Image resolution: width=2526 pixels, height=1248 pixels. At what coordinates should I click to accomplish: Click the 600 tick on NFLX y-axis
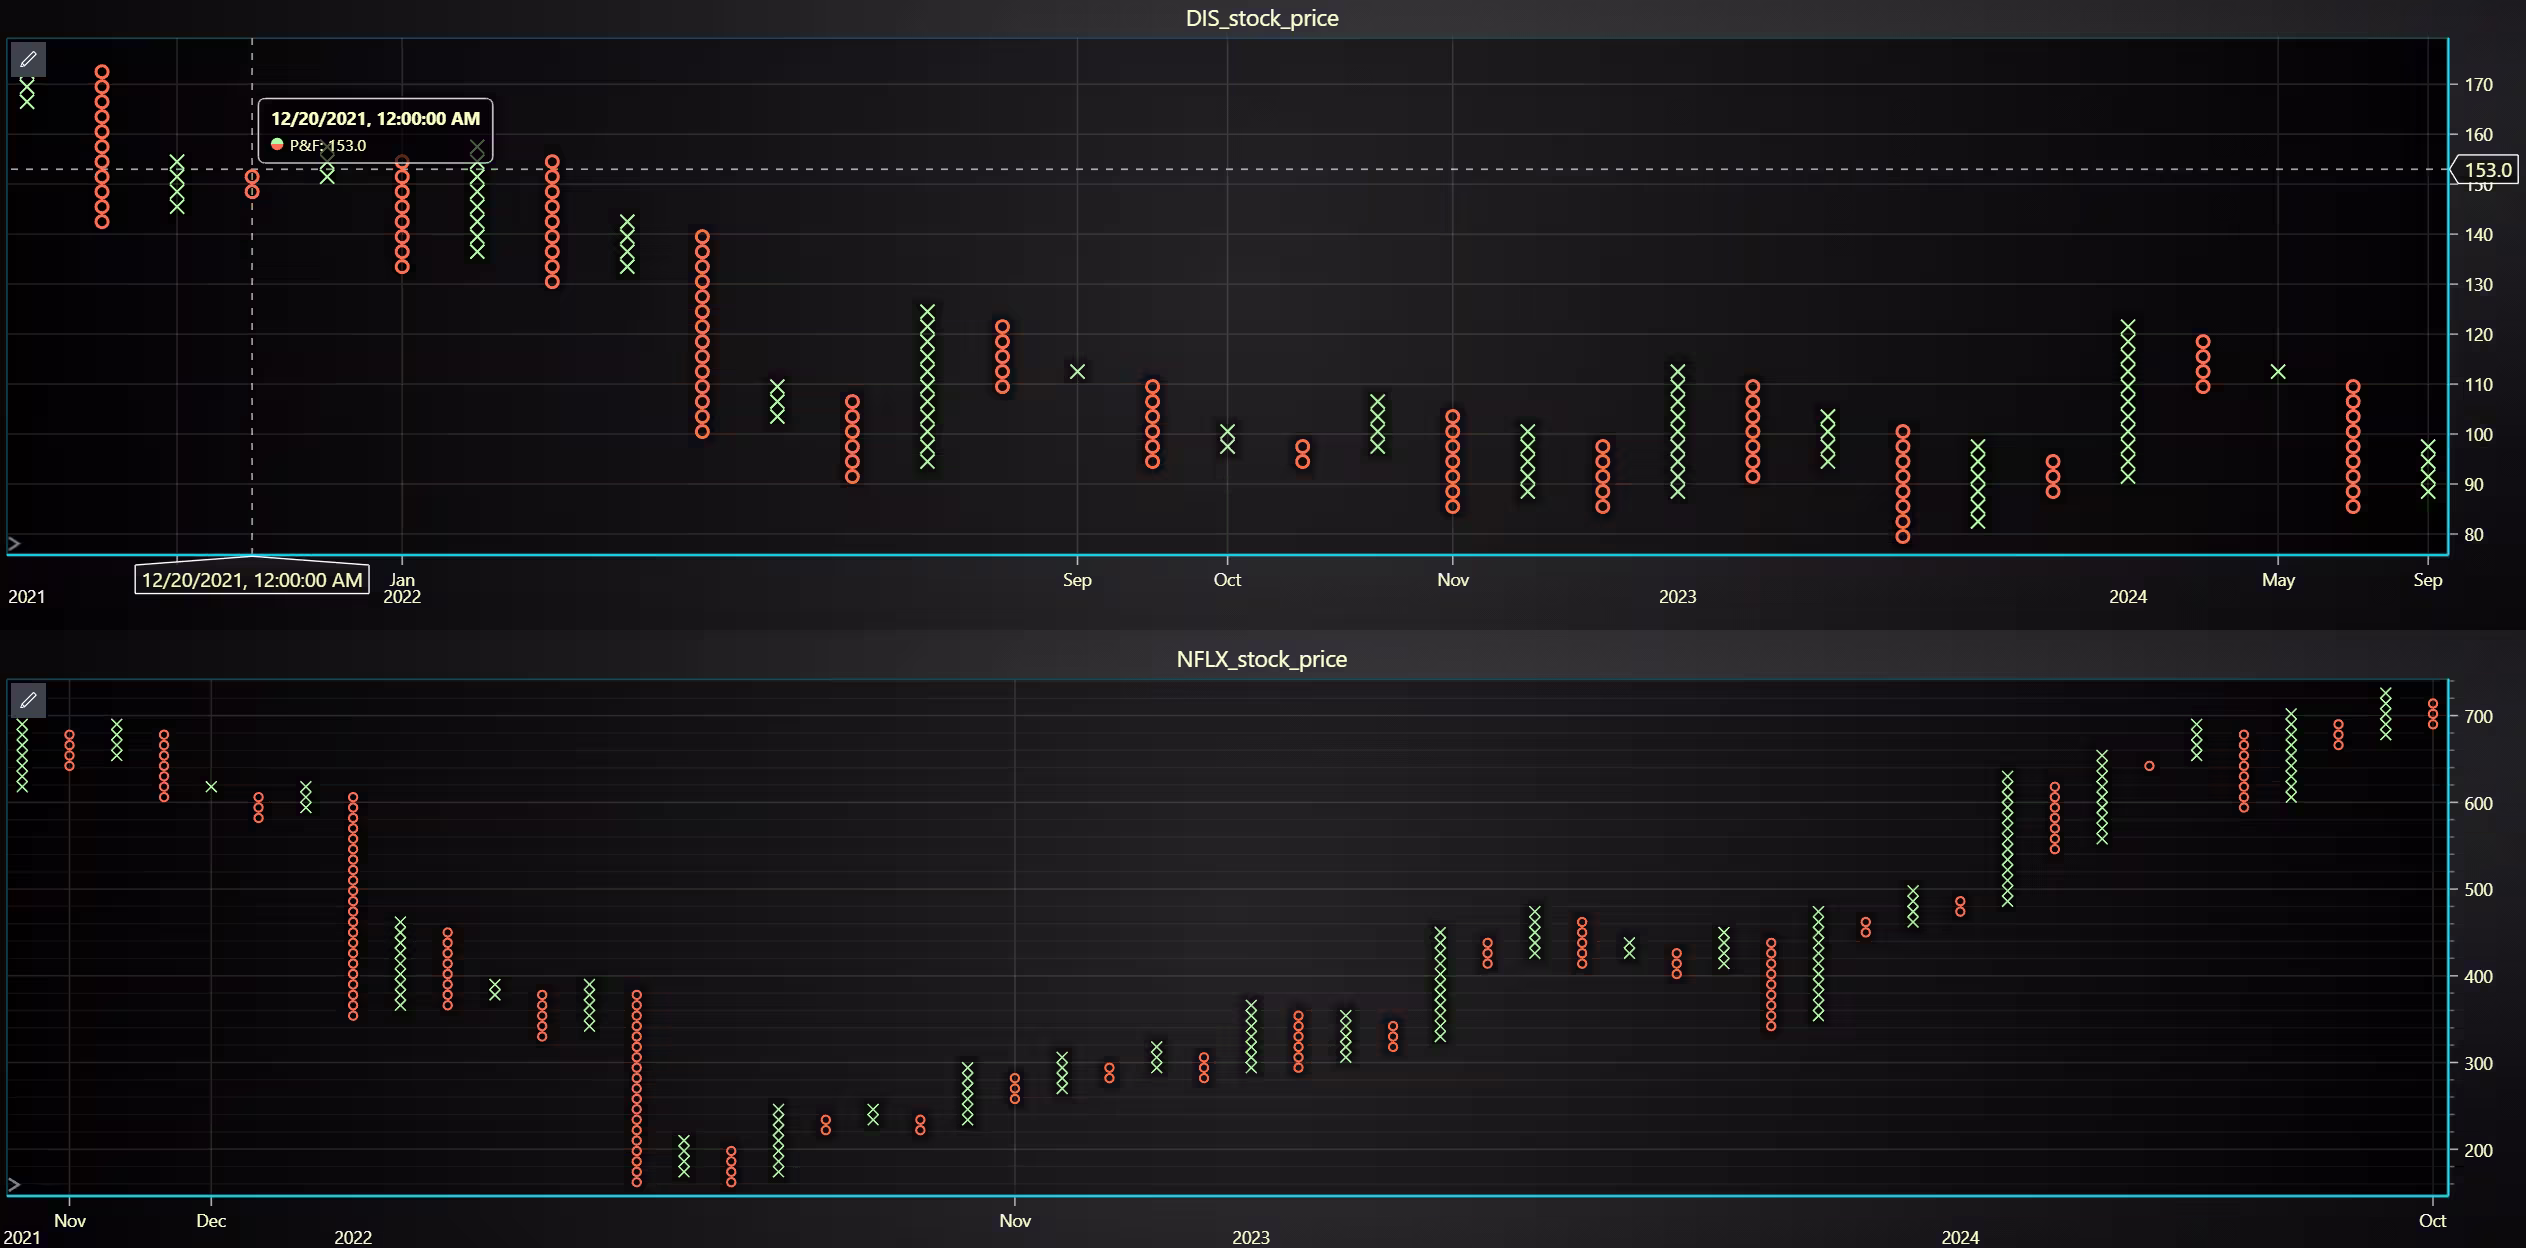tap(2479, 804)
